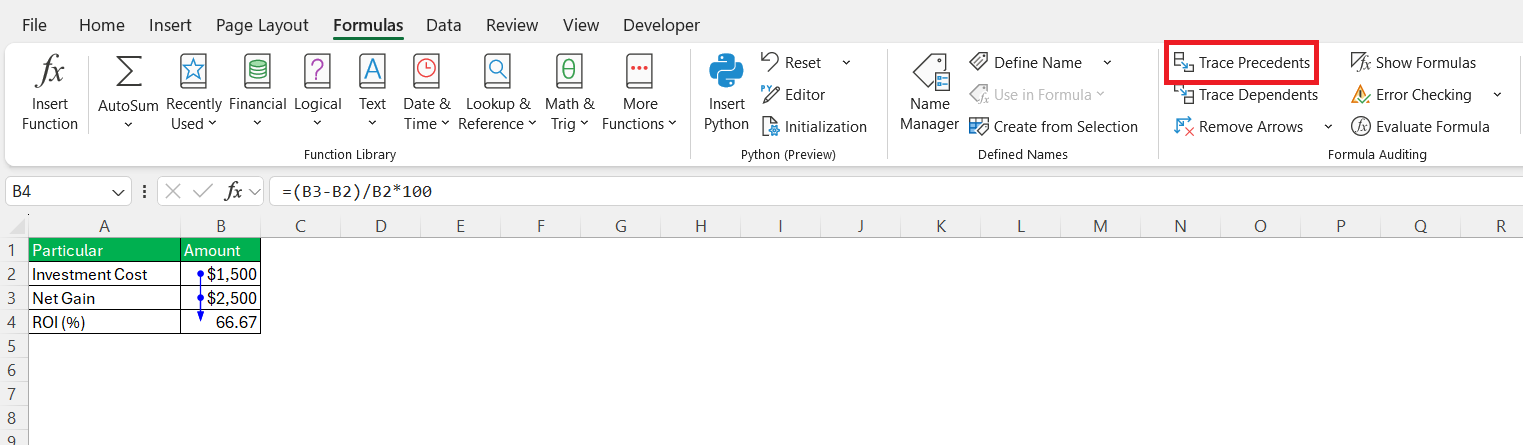This screenshot has height=445, width=1523.
Task: Open the More Functions menu
Action: [639, 94]
